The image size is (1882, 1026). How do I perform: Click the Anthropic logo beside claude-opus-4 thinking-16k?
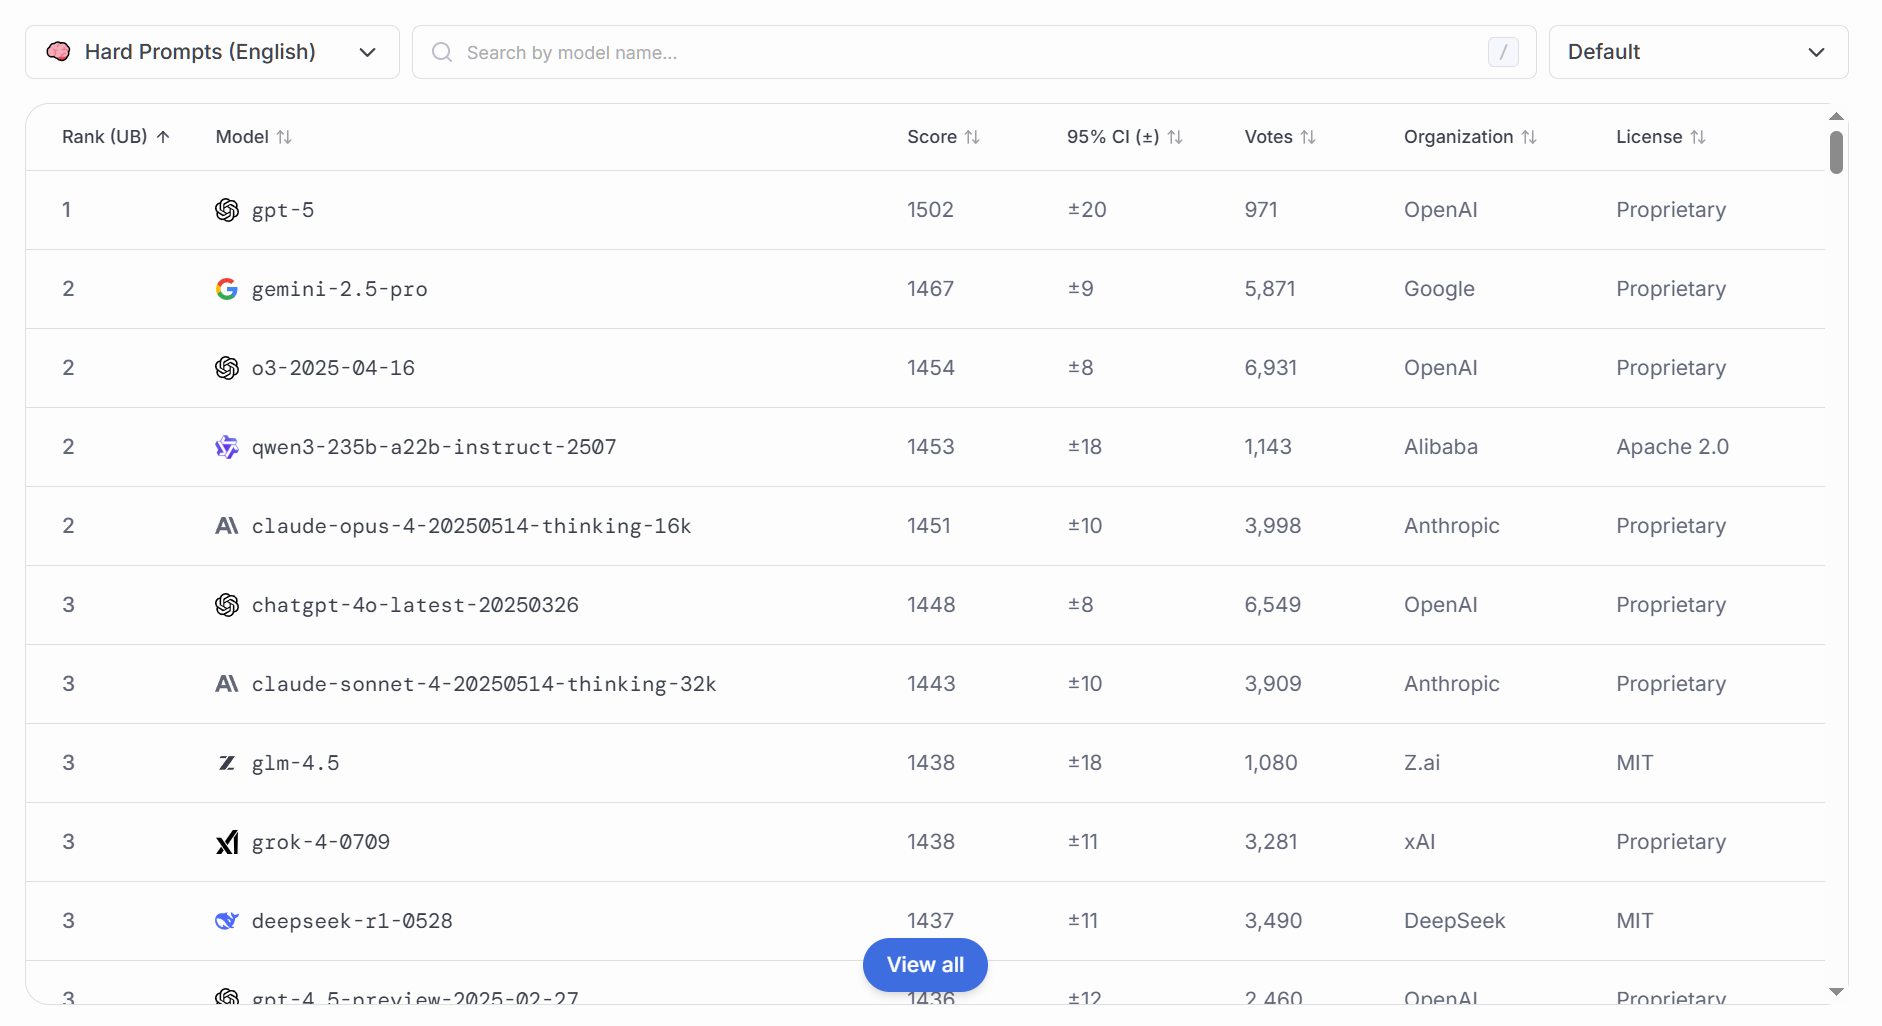(x=227, y=526)
